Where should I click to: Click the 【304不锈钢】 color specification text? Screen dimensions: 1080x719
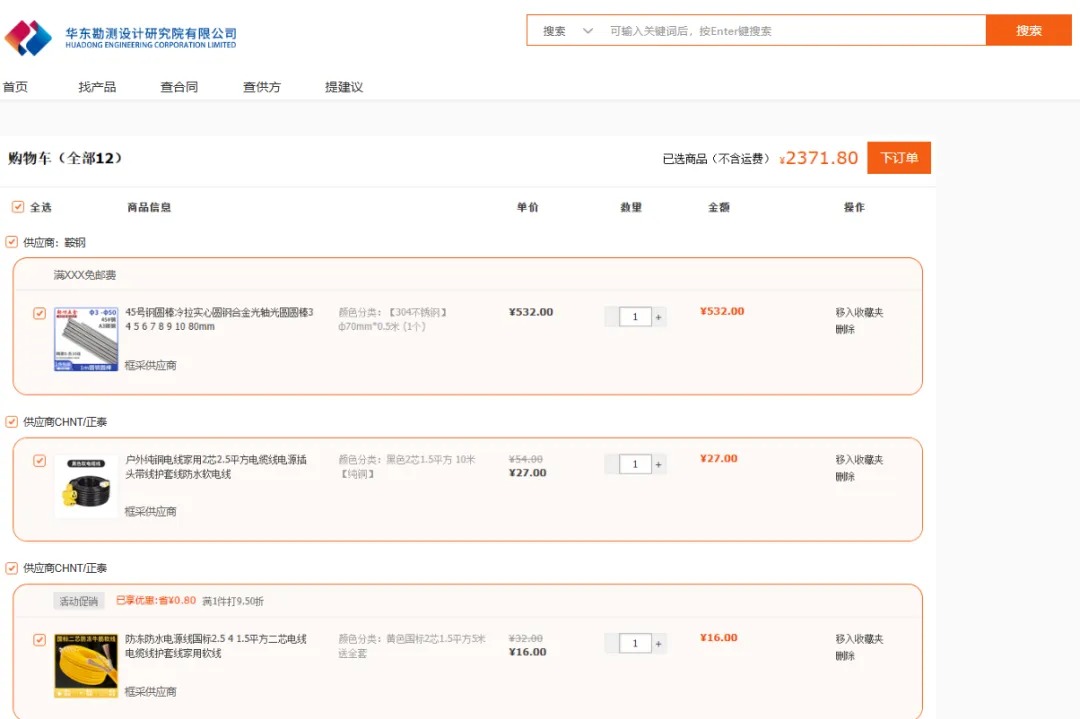[418, 312]
